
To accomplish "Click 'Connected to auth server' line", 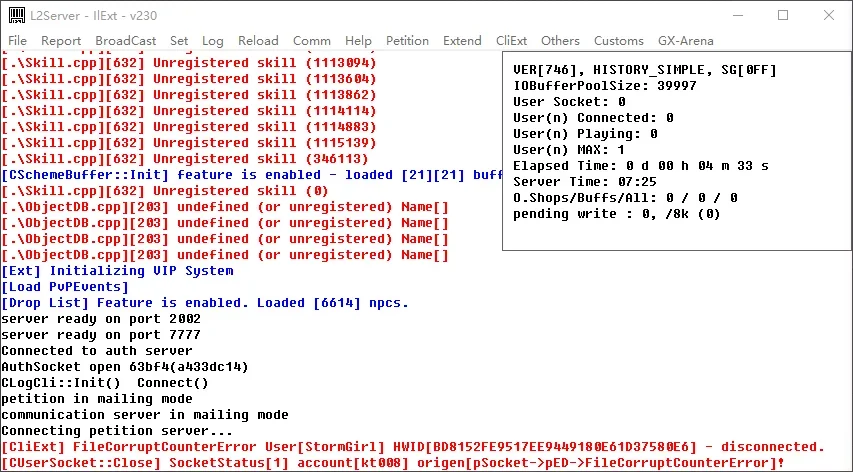I will (x=97, y=351).
